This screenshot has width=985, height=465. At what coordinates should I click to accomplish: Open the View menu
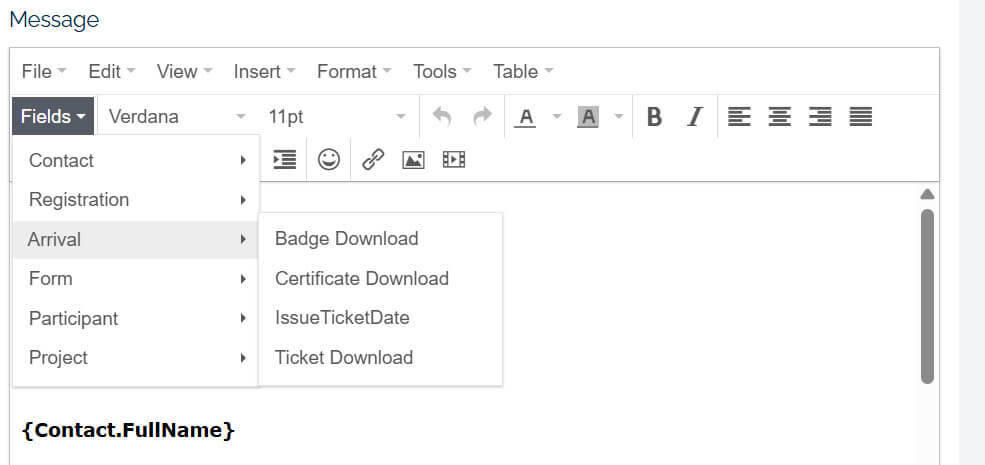184,71
